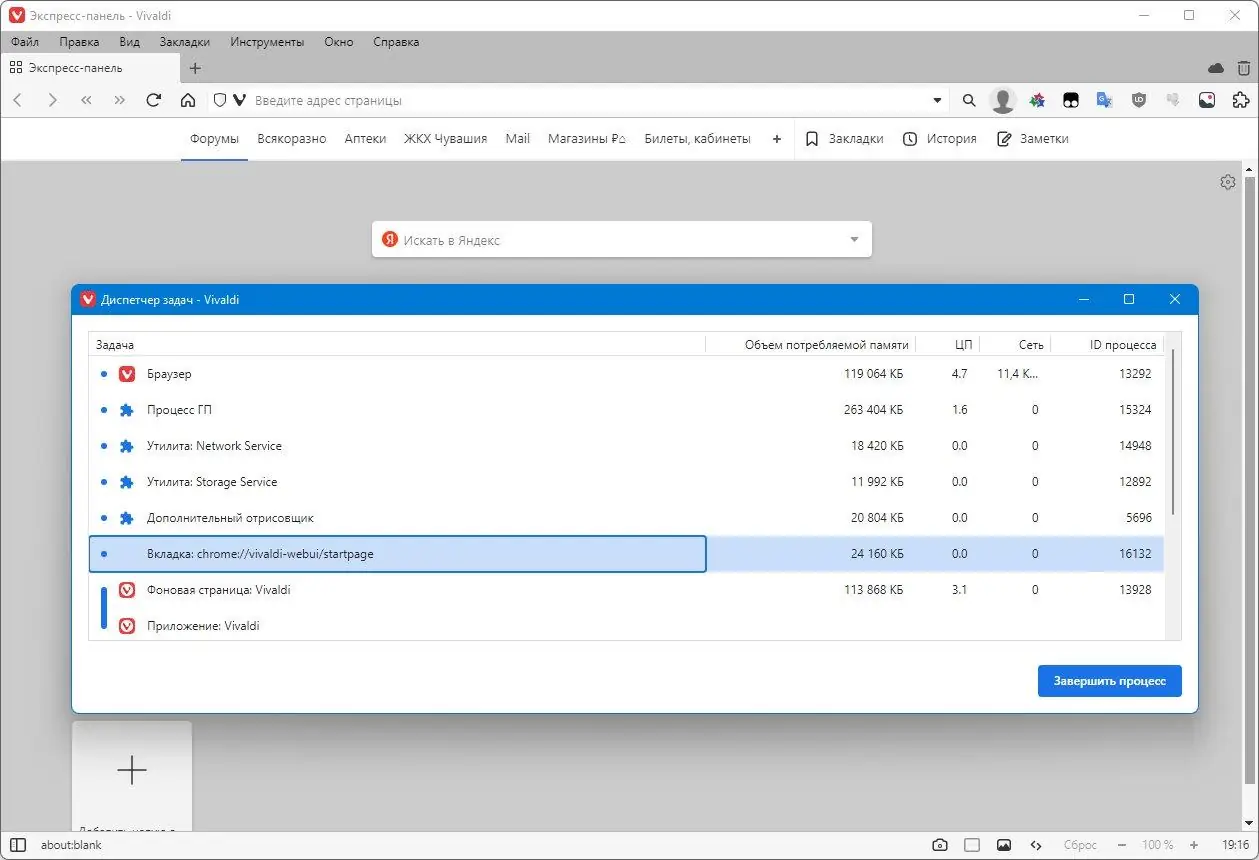Zoom in with the plus button

[1195, 845]
